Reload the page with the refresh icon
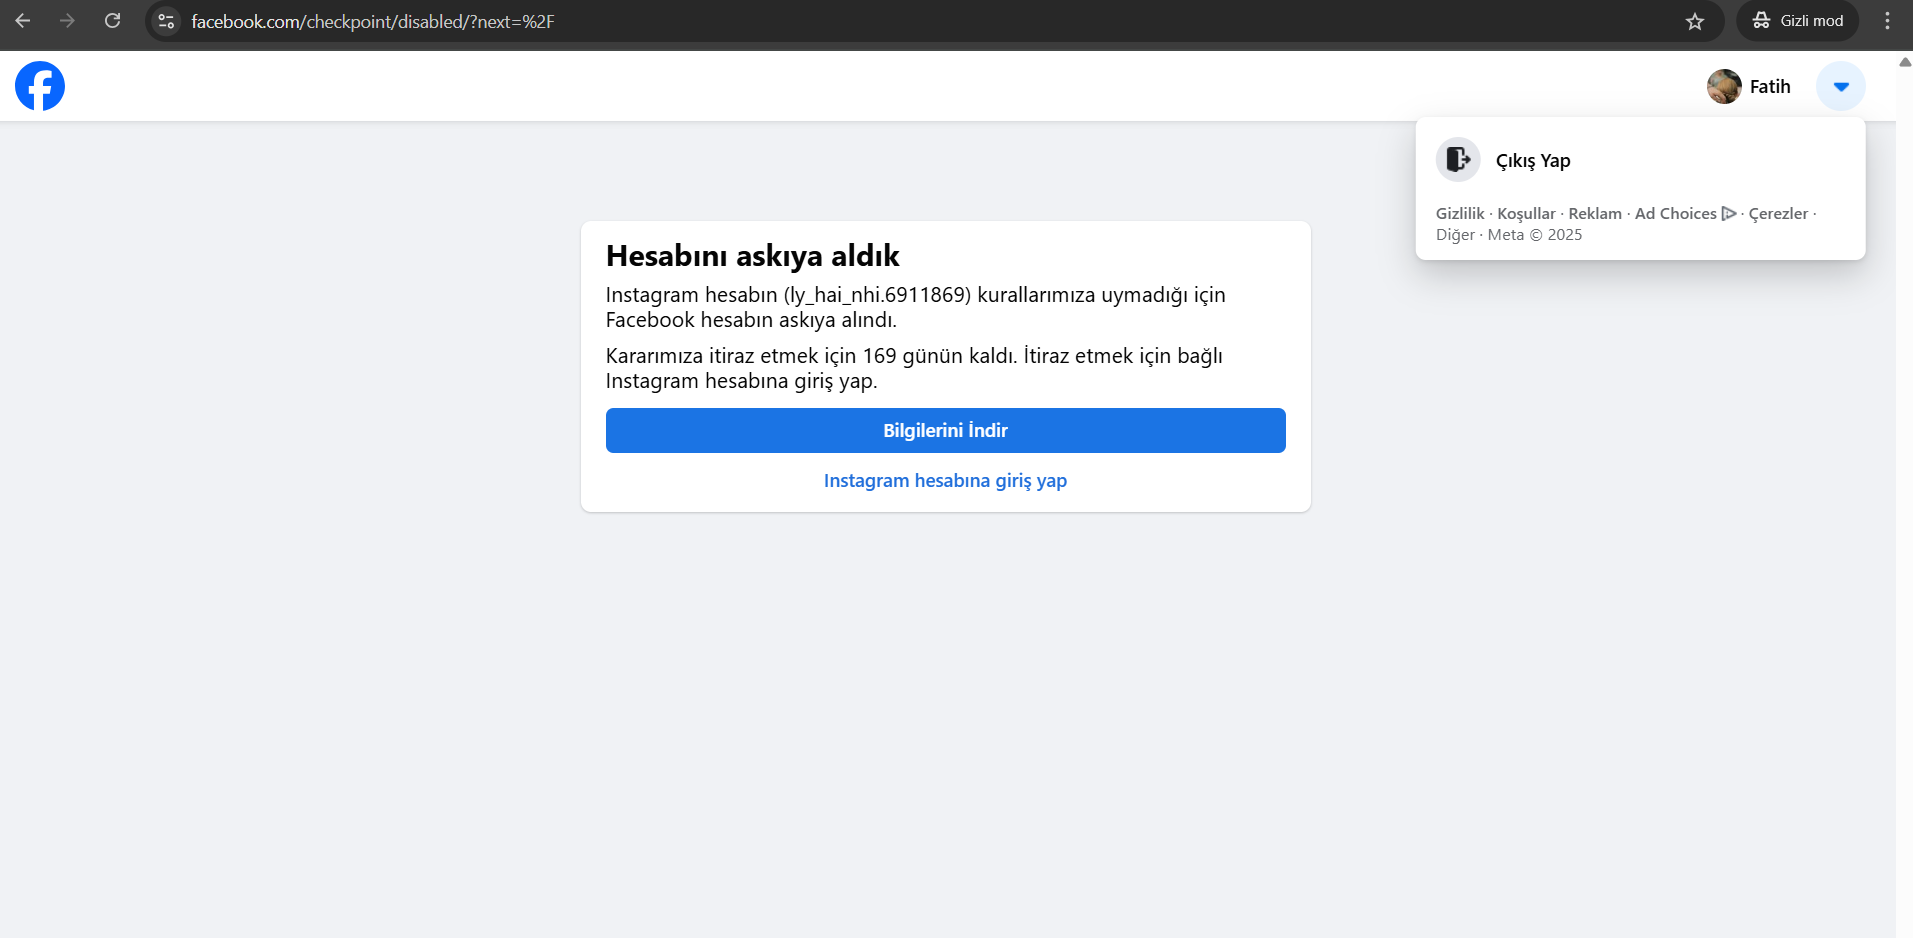 click(x=113, y=21)
